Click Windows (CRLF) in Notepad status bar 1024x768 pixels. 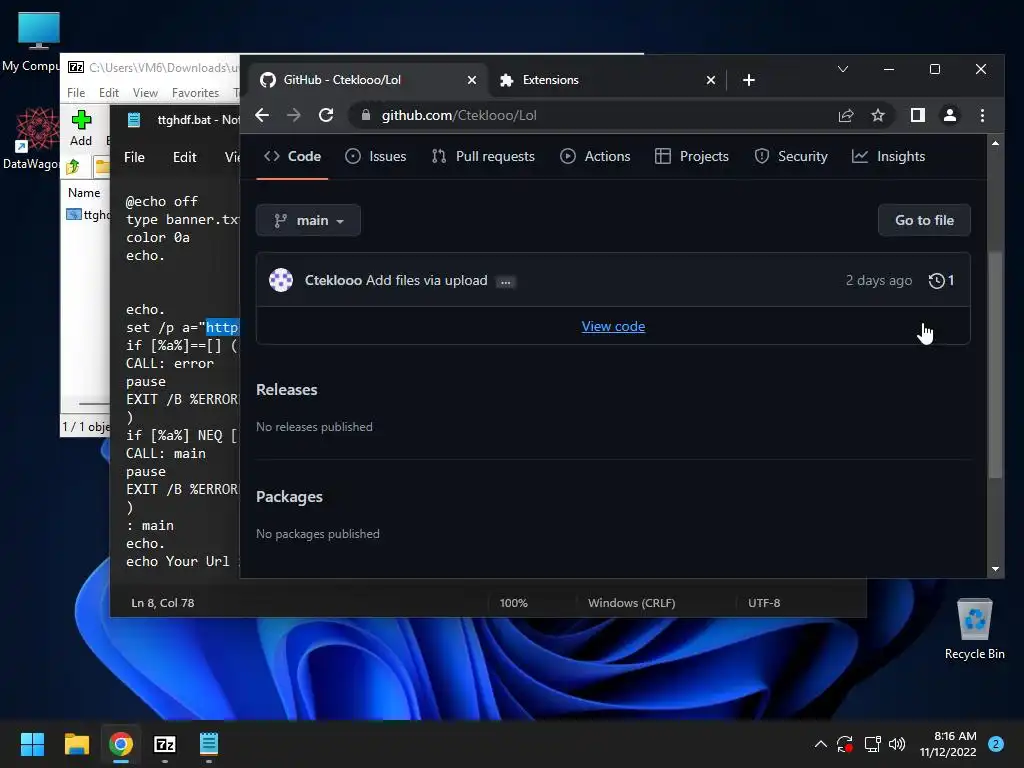tap(632, 603)
